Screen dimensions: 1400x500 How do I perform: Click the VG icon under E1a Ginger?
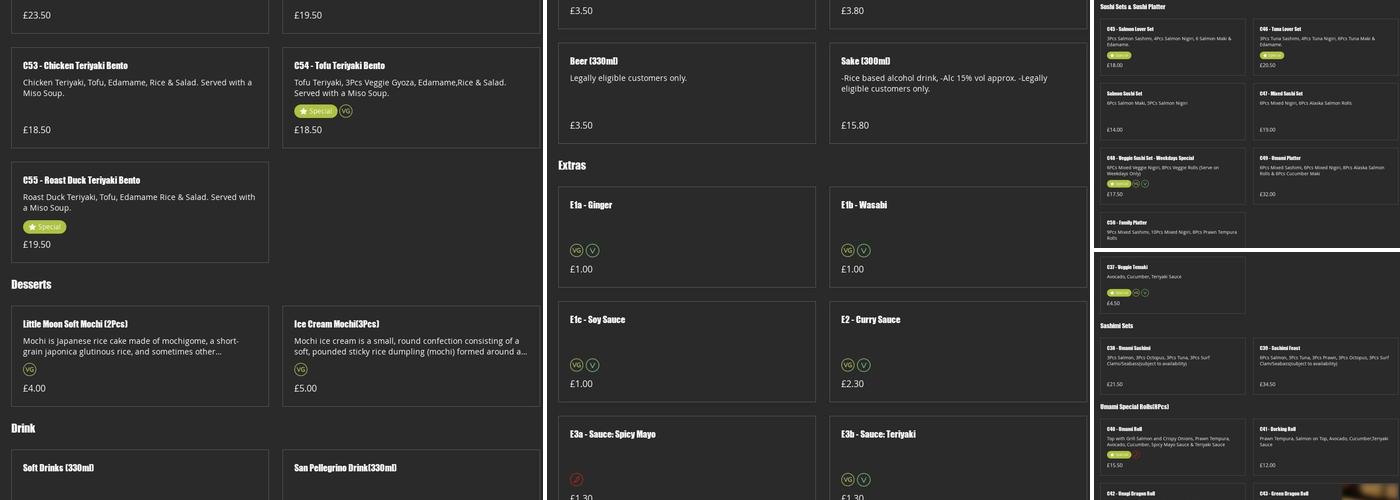pos(576,250)
